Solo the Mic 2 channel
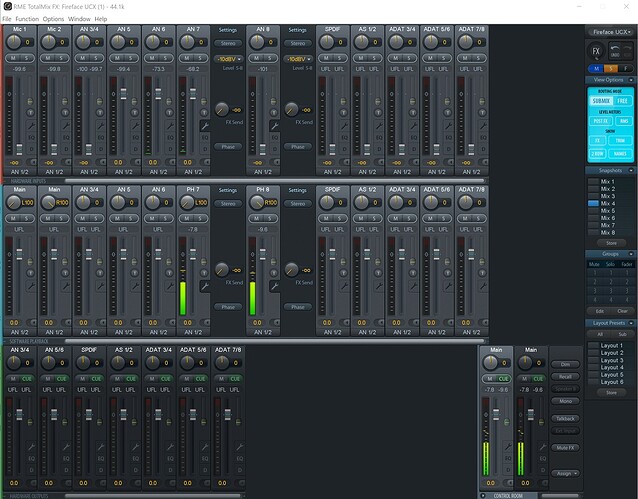 pos(61,58)
